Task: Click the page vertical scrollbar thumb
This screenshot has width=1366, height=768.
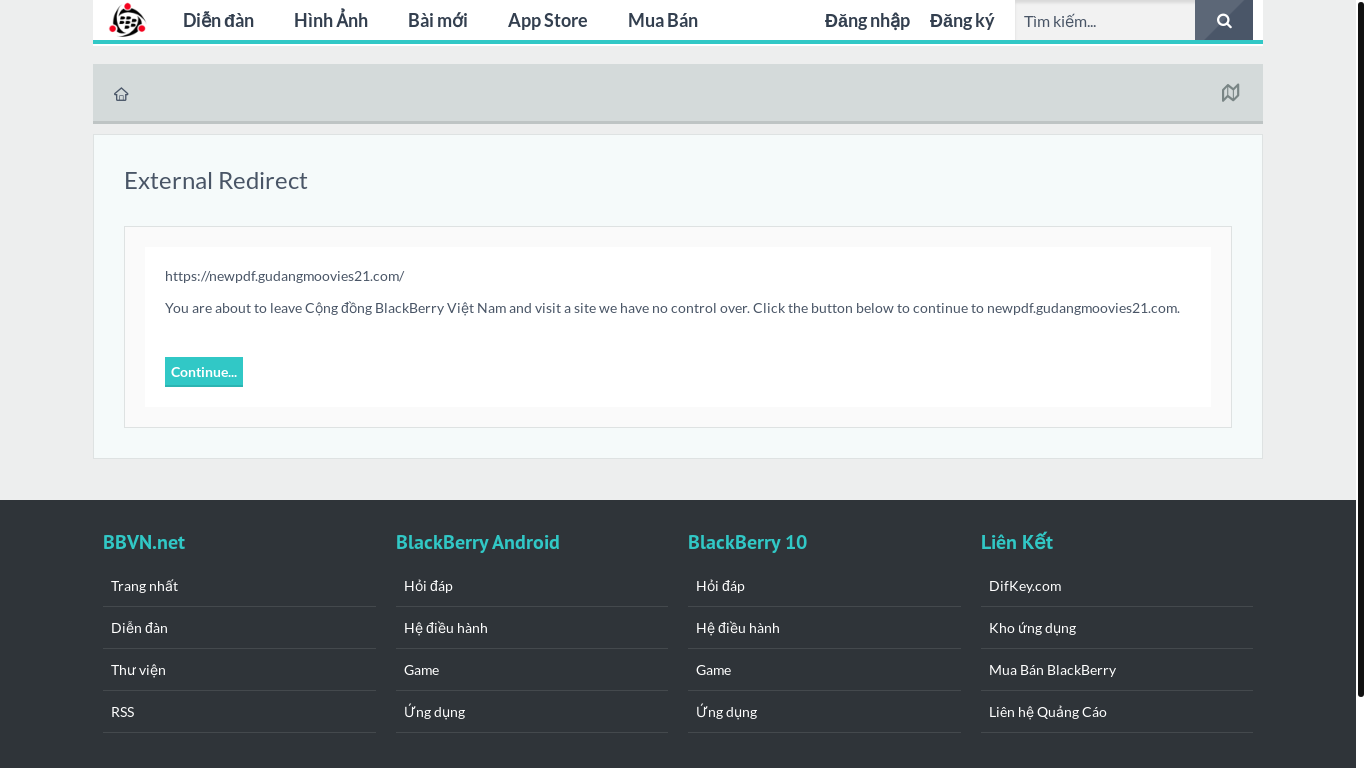Action: click(1360, 348)
